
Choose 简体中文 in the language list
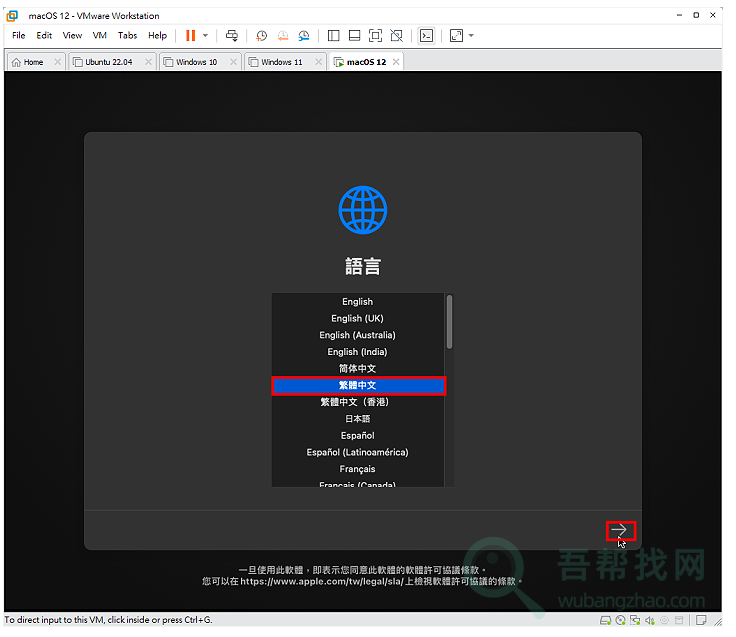(x=358, y=369)
